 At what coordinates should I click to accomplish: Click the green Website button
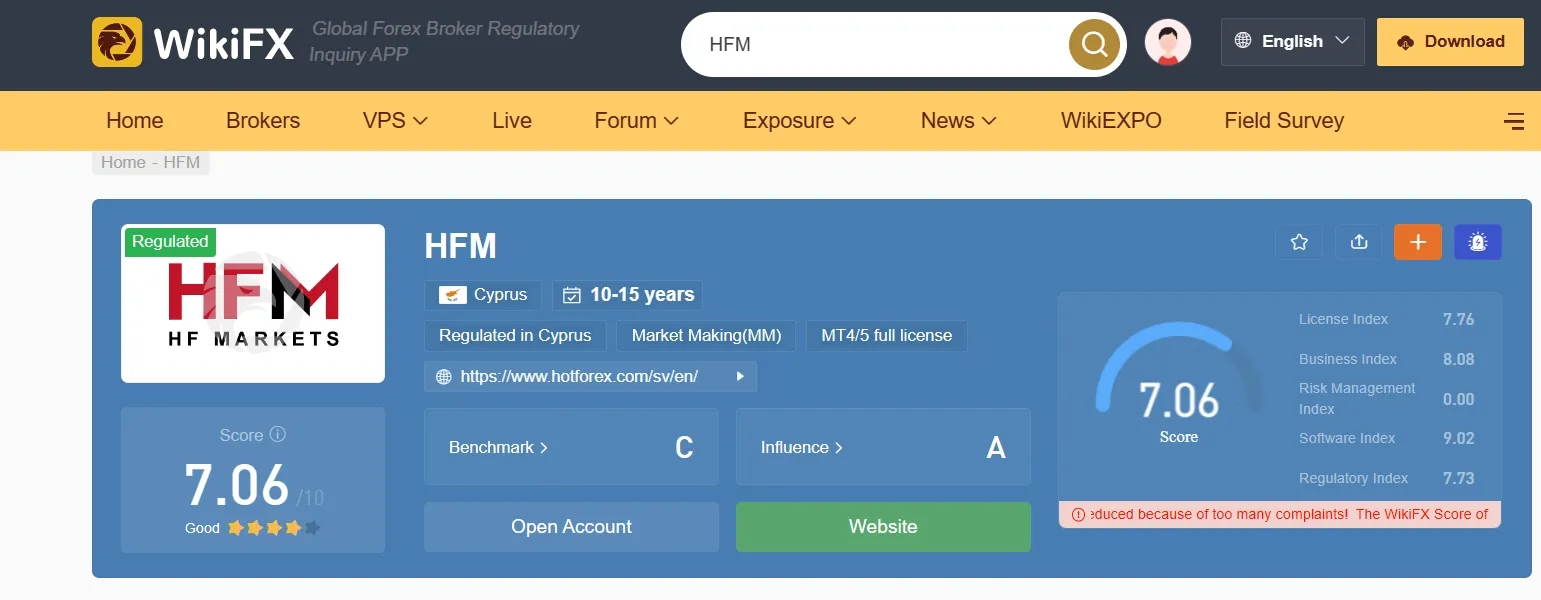point(883,527)
